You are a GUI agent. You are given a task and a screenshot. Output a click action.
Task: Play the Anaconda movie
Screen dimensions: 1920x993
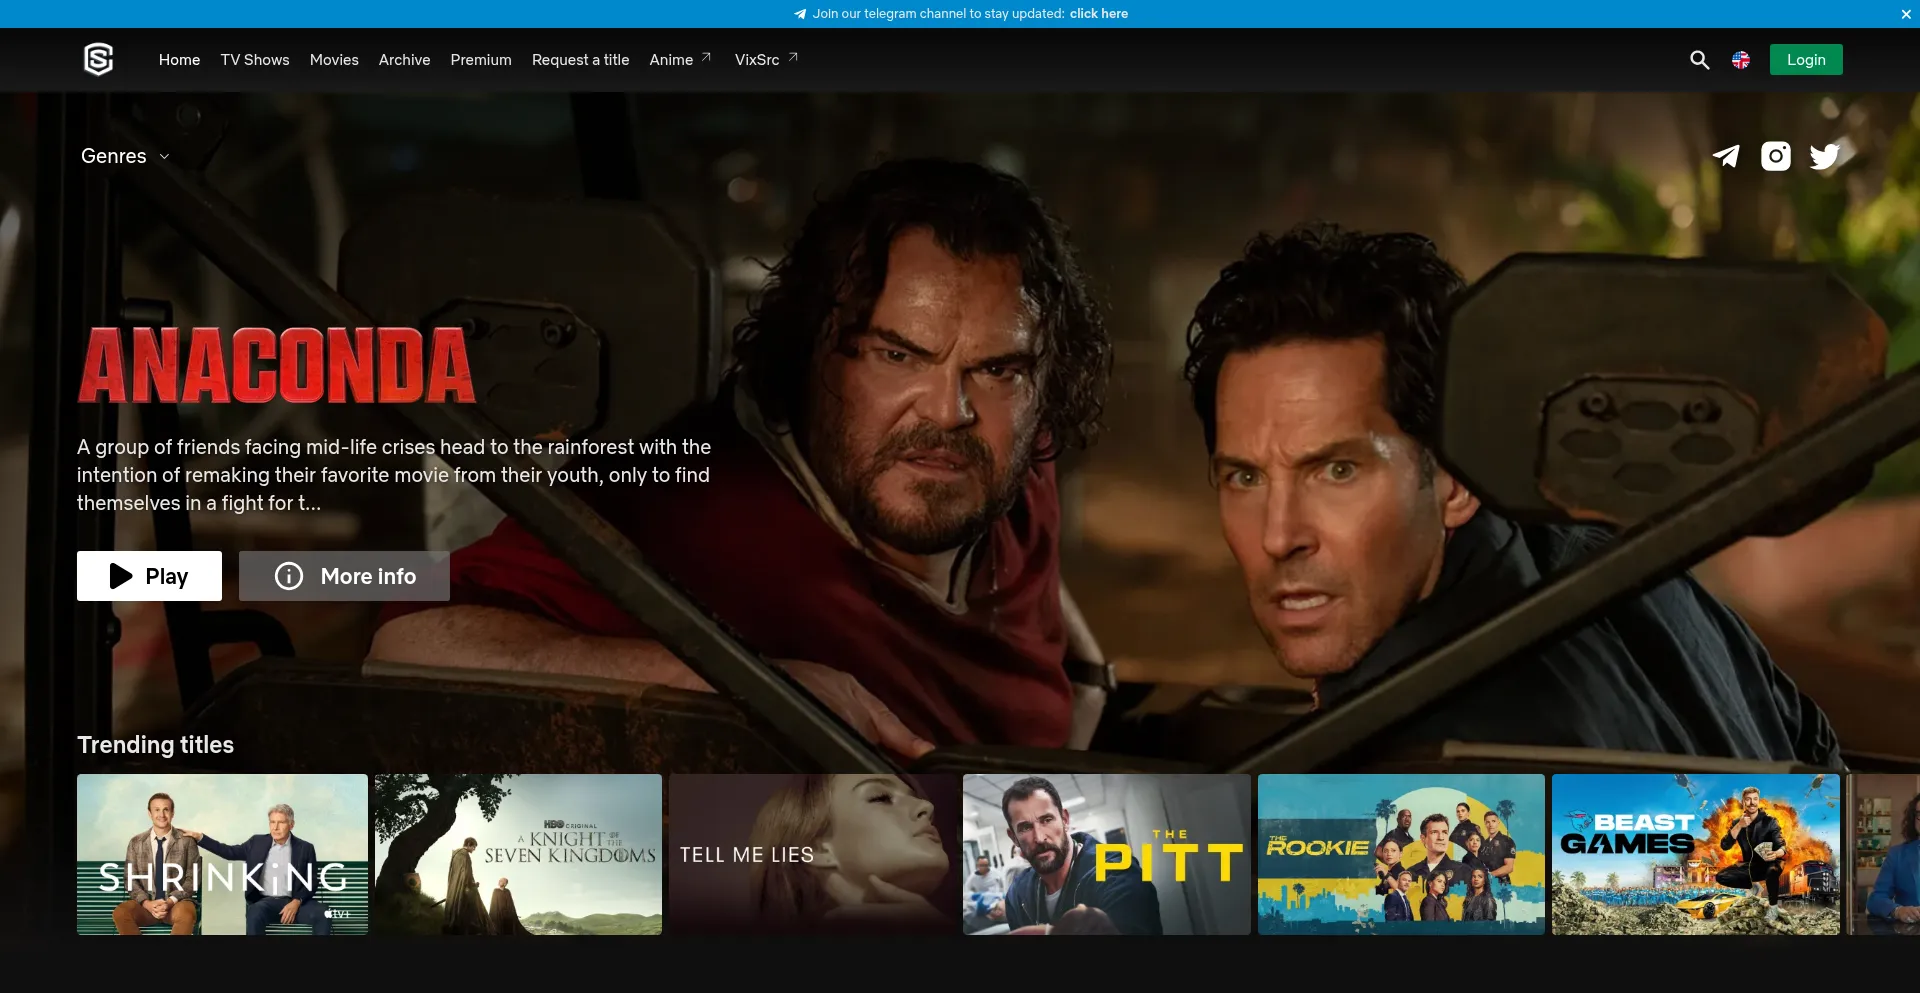pos(149,576)
